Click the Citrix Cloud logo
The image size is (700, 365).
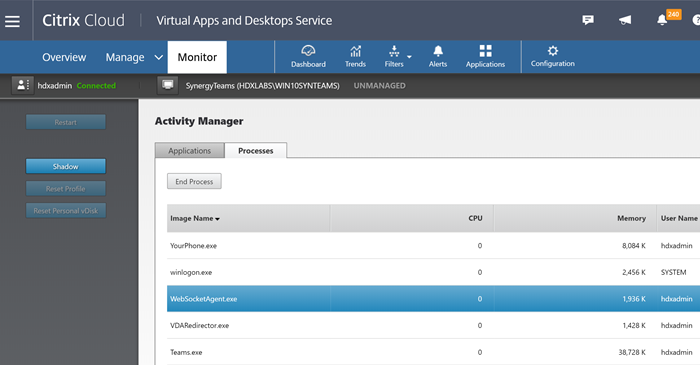pos(83,21)
